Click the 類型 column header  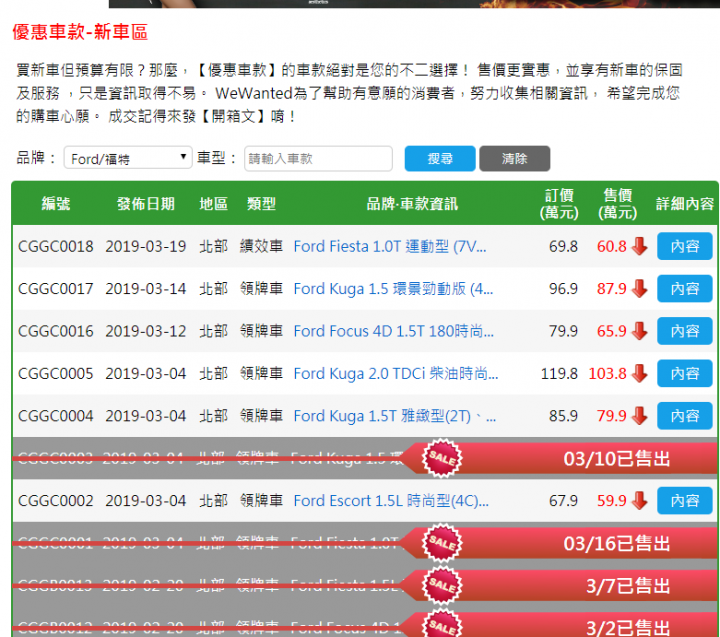tap(261, 203)
